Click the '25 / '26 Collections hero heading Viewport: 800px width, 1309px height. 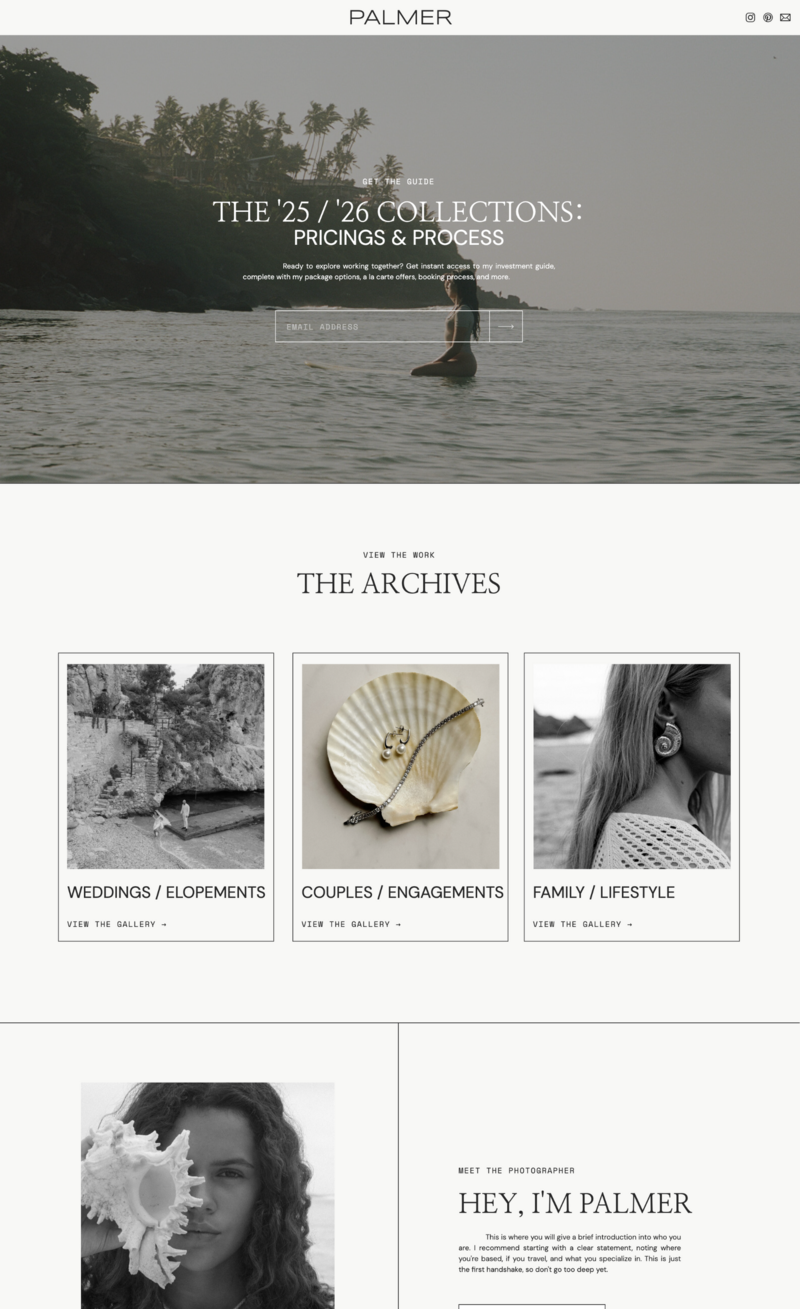(x=398, y=212)
